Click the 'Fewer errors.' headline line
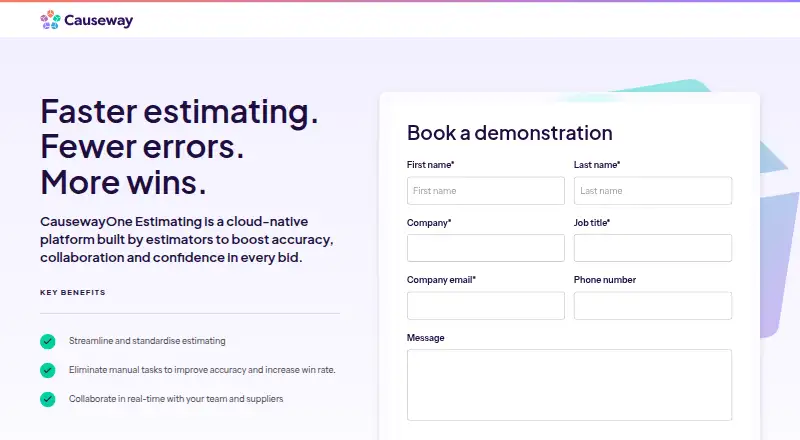The height and width of the screenshot is (440, 800). [142, 148]
